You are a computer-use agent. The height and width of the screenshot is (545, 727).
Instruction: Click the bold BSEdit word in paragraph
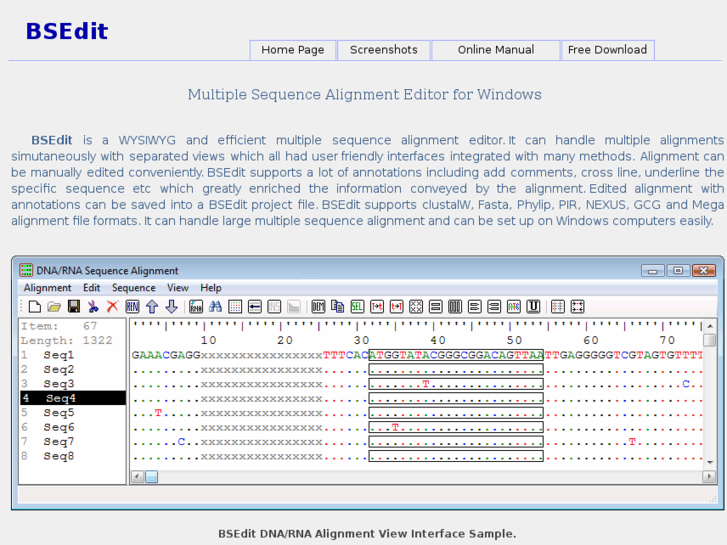(51, 140)
